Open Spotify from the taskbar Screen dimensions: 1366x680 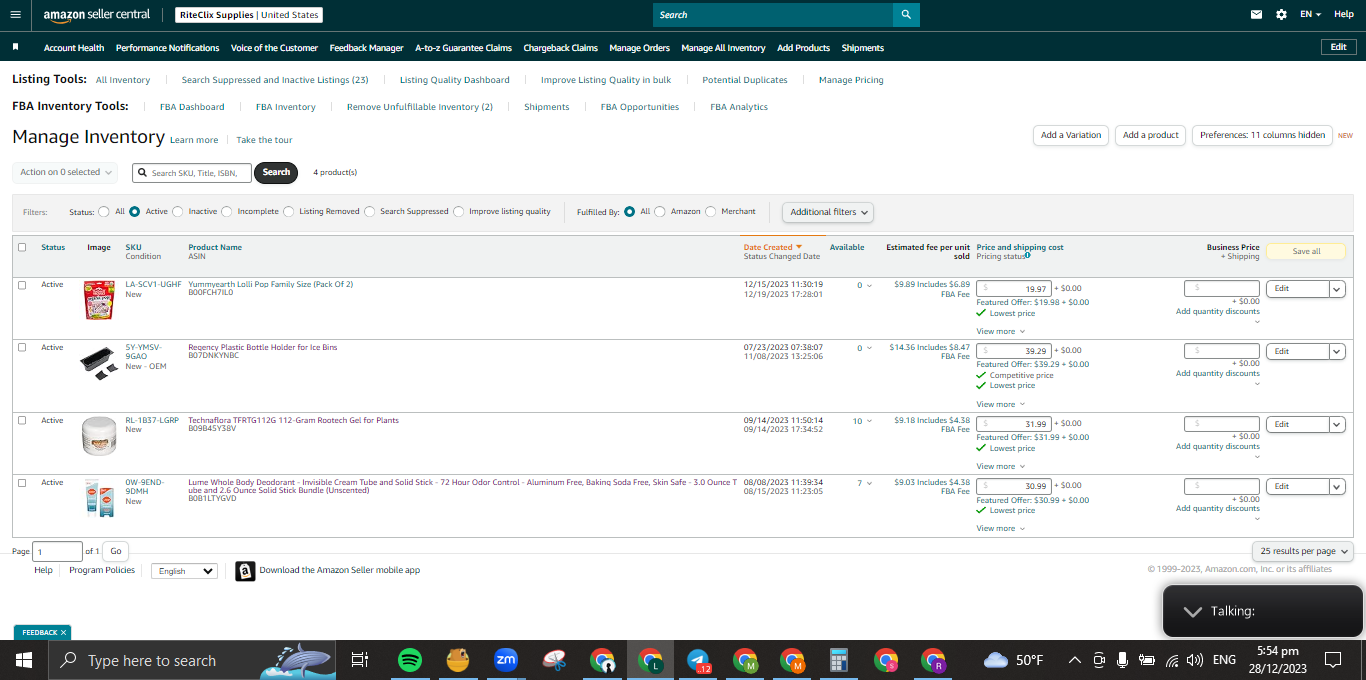point(409,660)
